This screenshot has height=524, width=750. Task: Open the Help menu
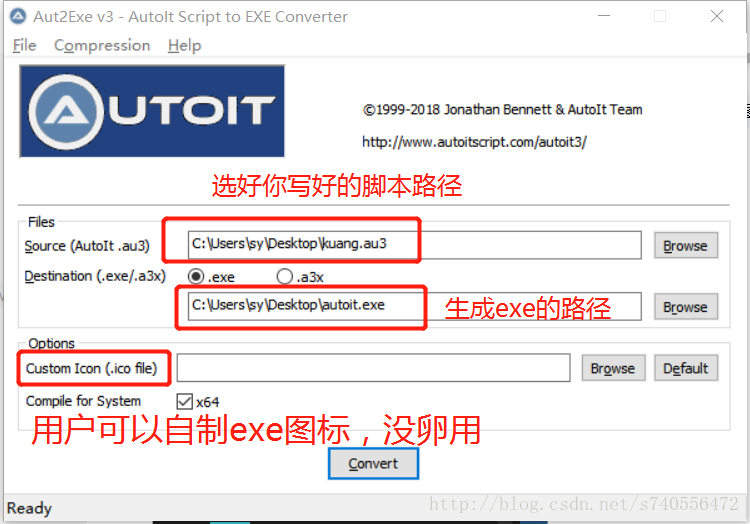tap(185, 45)
